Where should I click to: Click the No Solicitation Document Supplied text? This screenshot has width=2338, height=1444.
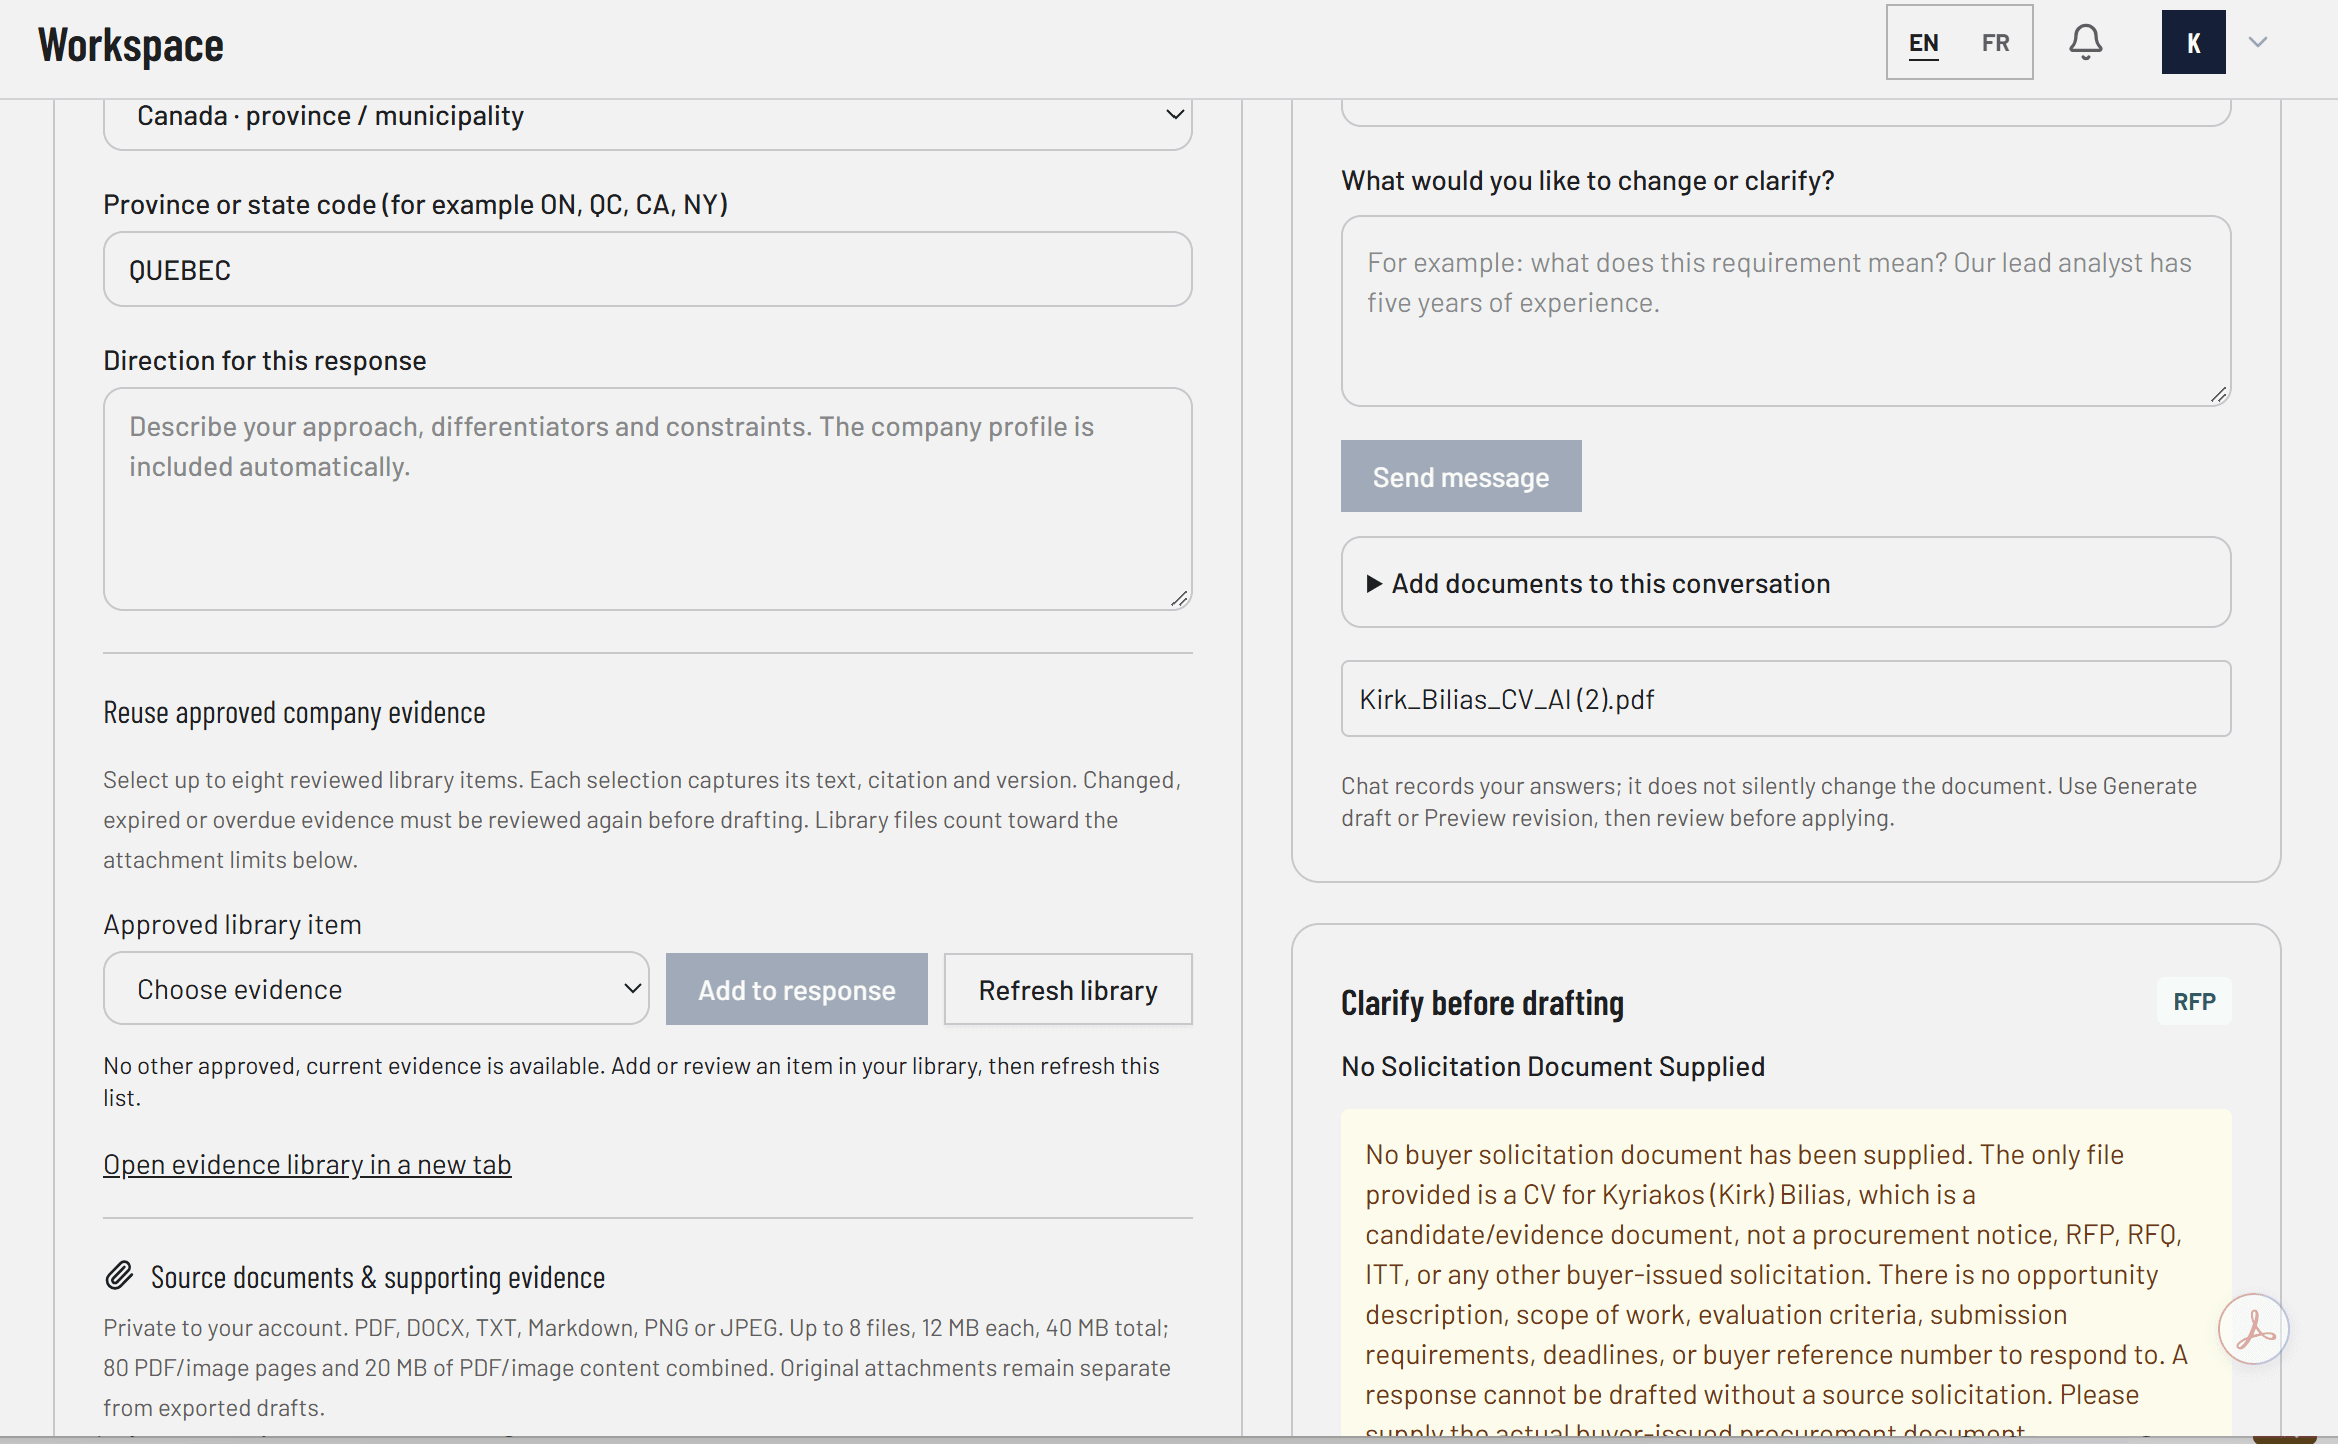[x=1552, y=1066]
